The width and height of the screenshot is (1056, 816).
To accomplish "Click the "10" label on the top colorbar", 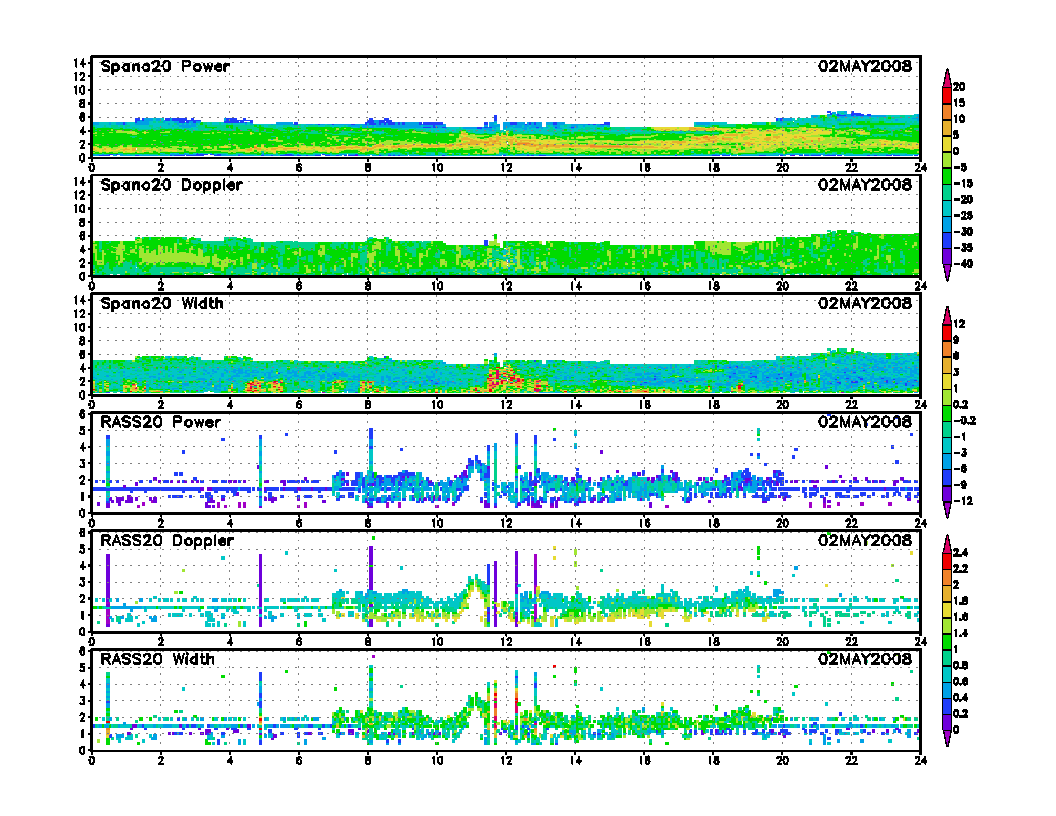I will pyautogui.click(x=959, y=119).
